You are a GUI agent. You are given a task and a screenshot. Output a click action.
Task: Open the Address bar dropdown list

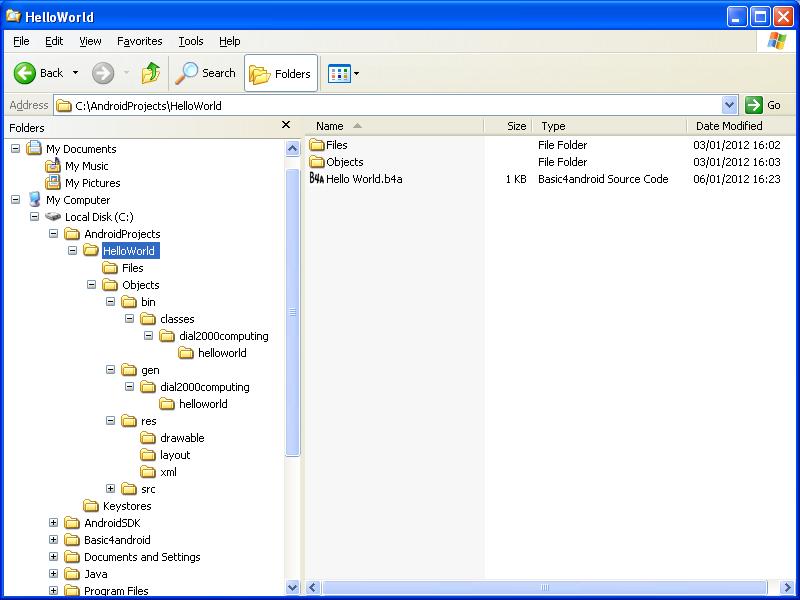click(x=730, y=105)
